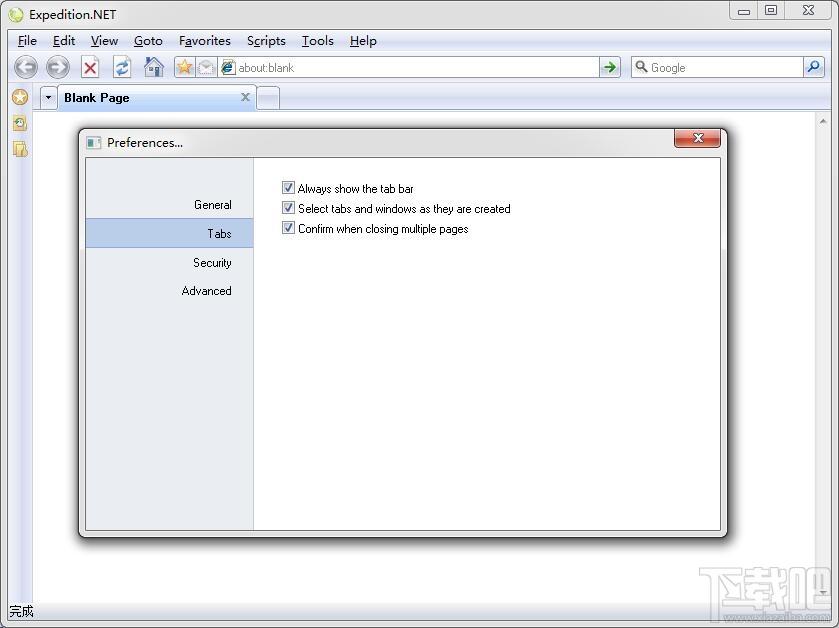Image resolution: width=839 pixels, height=628 pixels.
Task: Click the page icon in address bar
Action: (x=228, y=67)
